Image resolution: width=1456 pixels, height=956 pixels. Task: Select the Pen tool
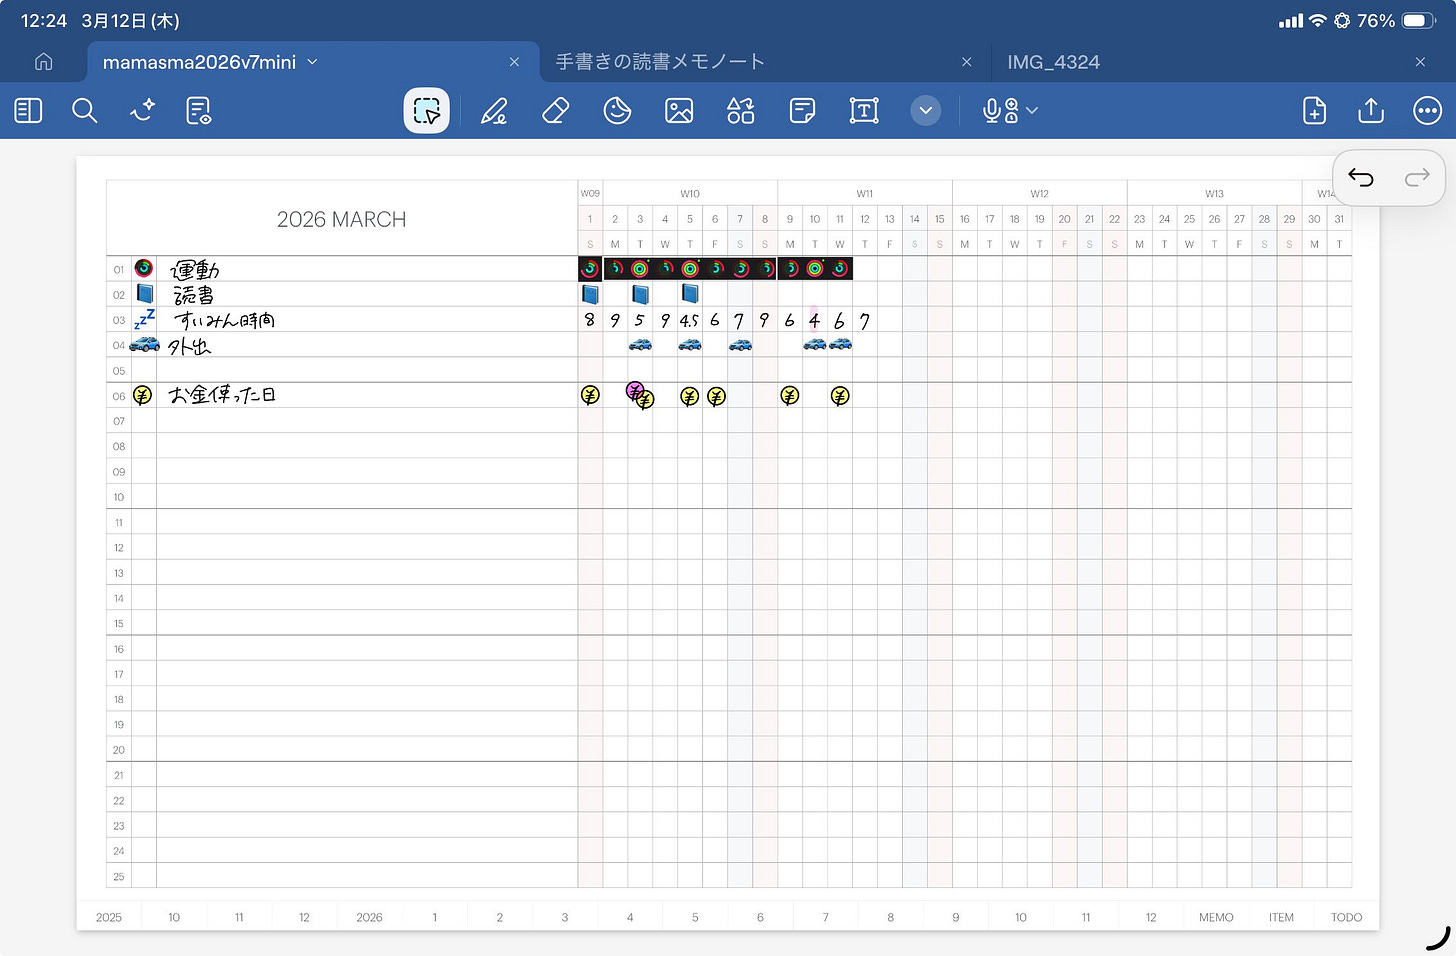[494, 111]
